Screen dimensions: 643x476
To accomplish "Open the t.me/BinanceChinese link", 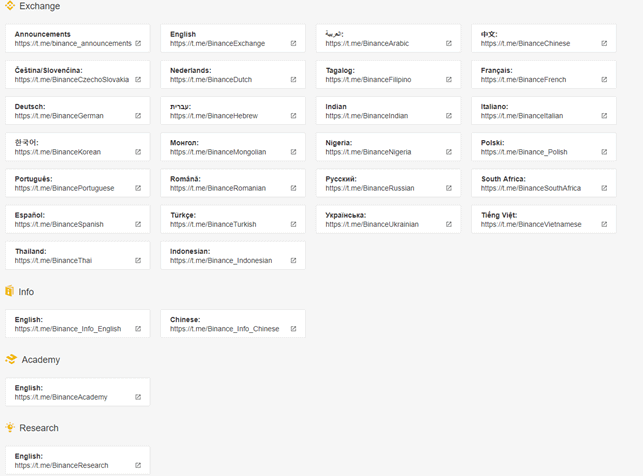I will [525, 43].
